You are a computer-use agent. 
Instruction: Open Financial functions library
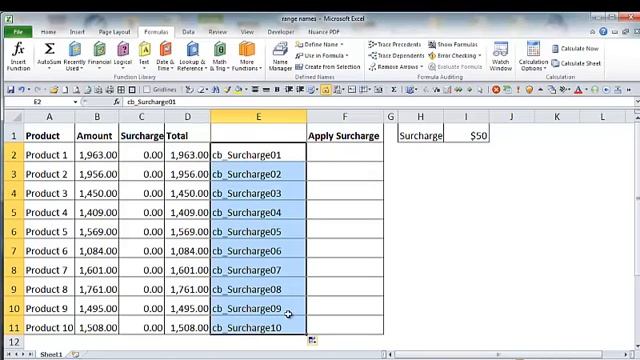tap(99, 56)
